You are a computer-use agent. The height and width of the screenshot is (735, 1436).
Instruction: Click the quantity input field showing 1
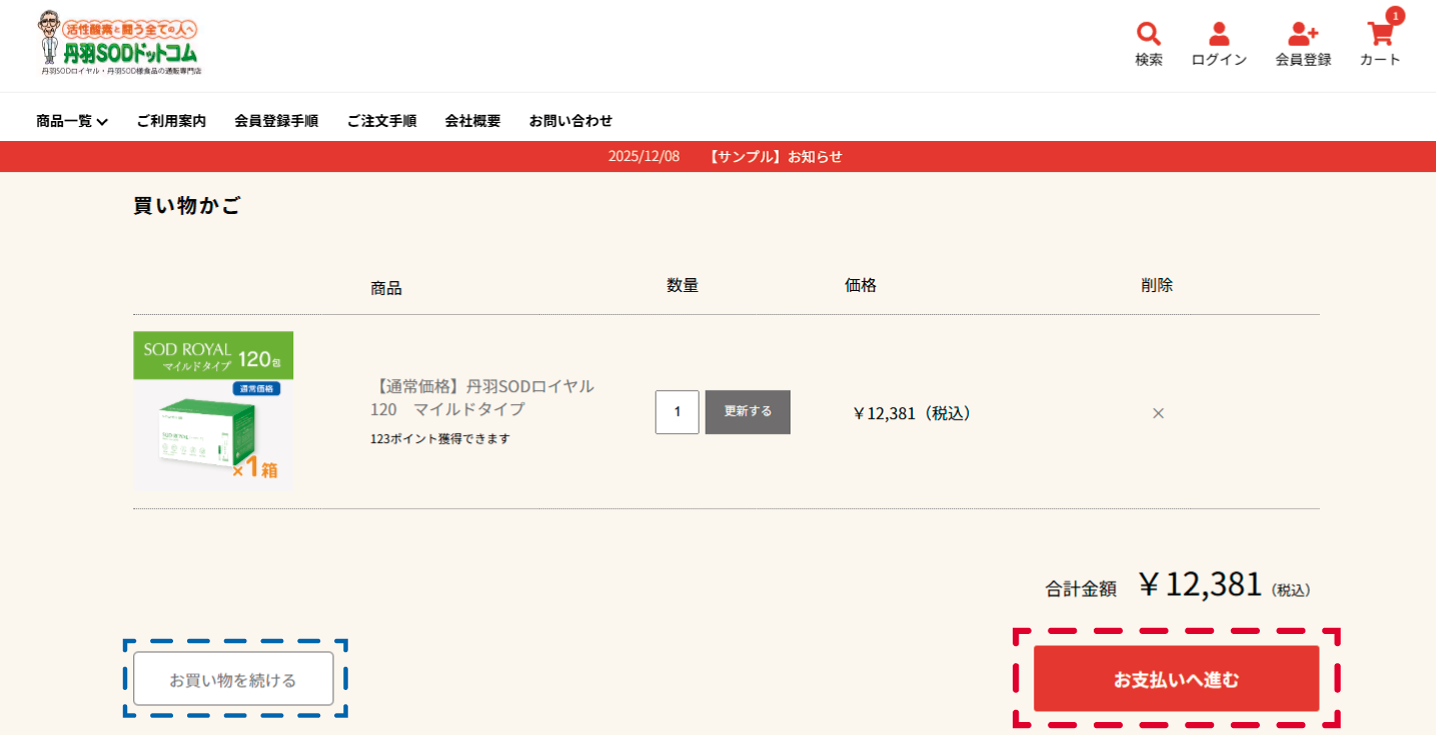point(677,412)
